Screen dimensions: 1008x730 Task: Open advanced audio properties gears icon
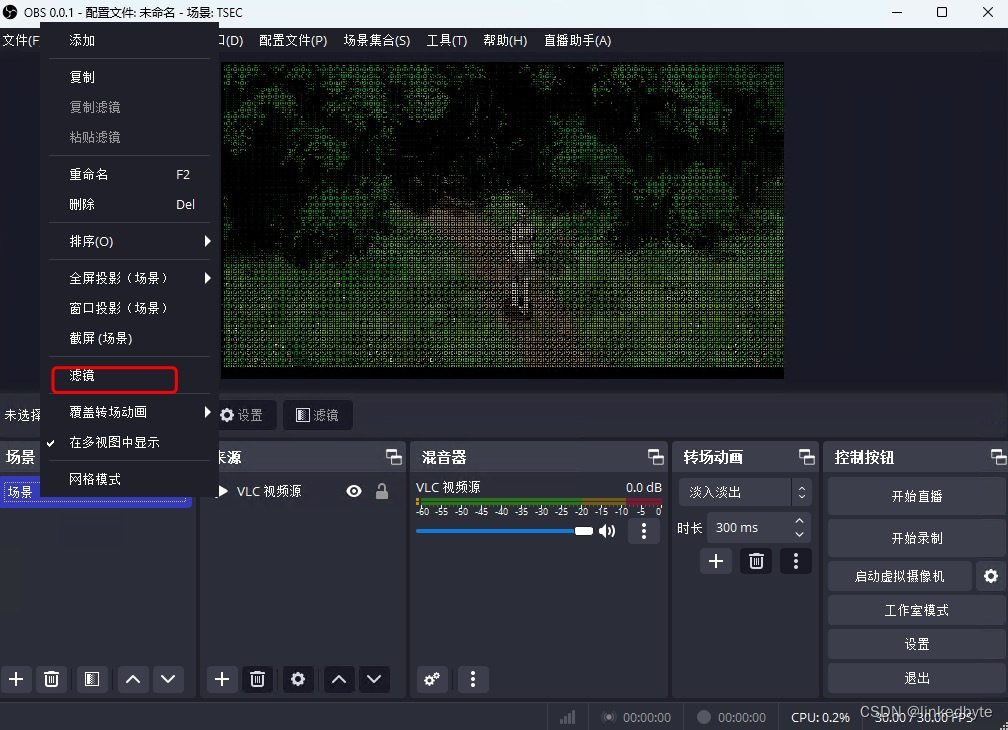click(432, 679)
